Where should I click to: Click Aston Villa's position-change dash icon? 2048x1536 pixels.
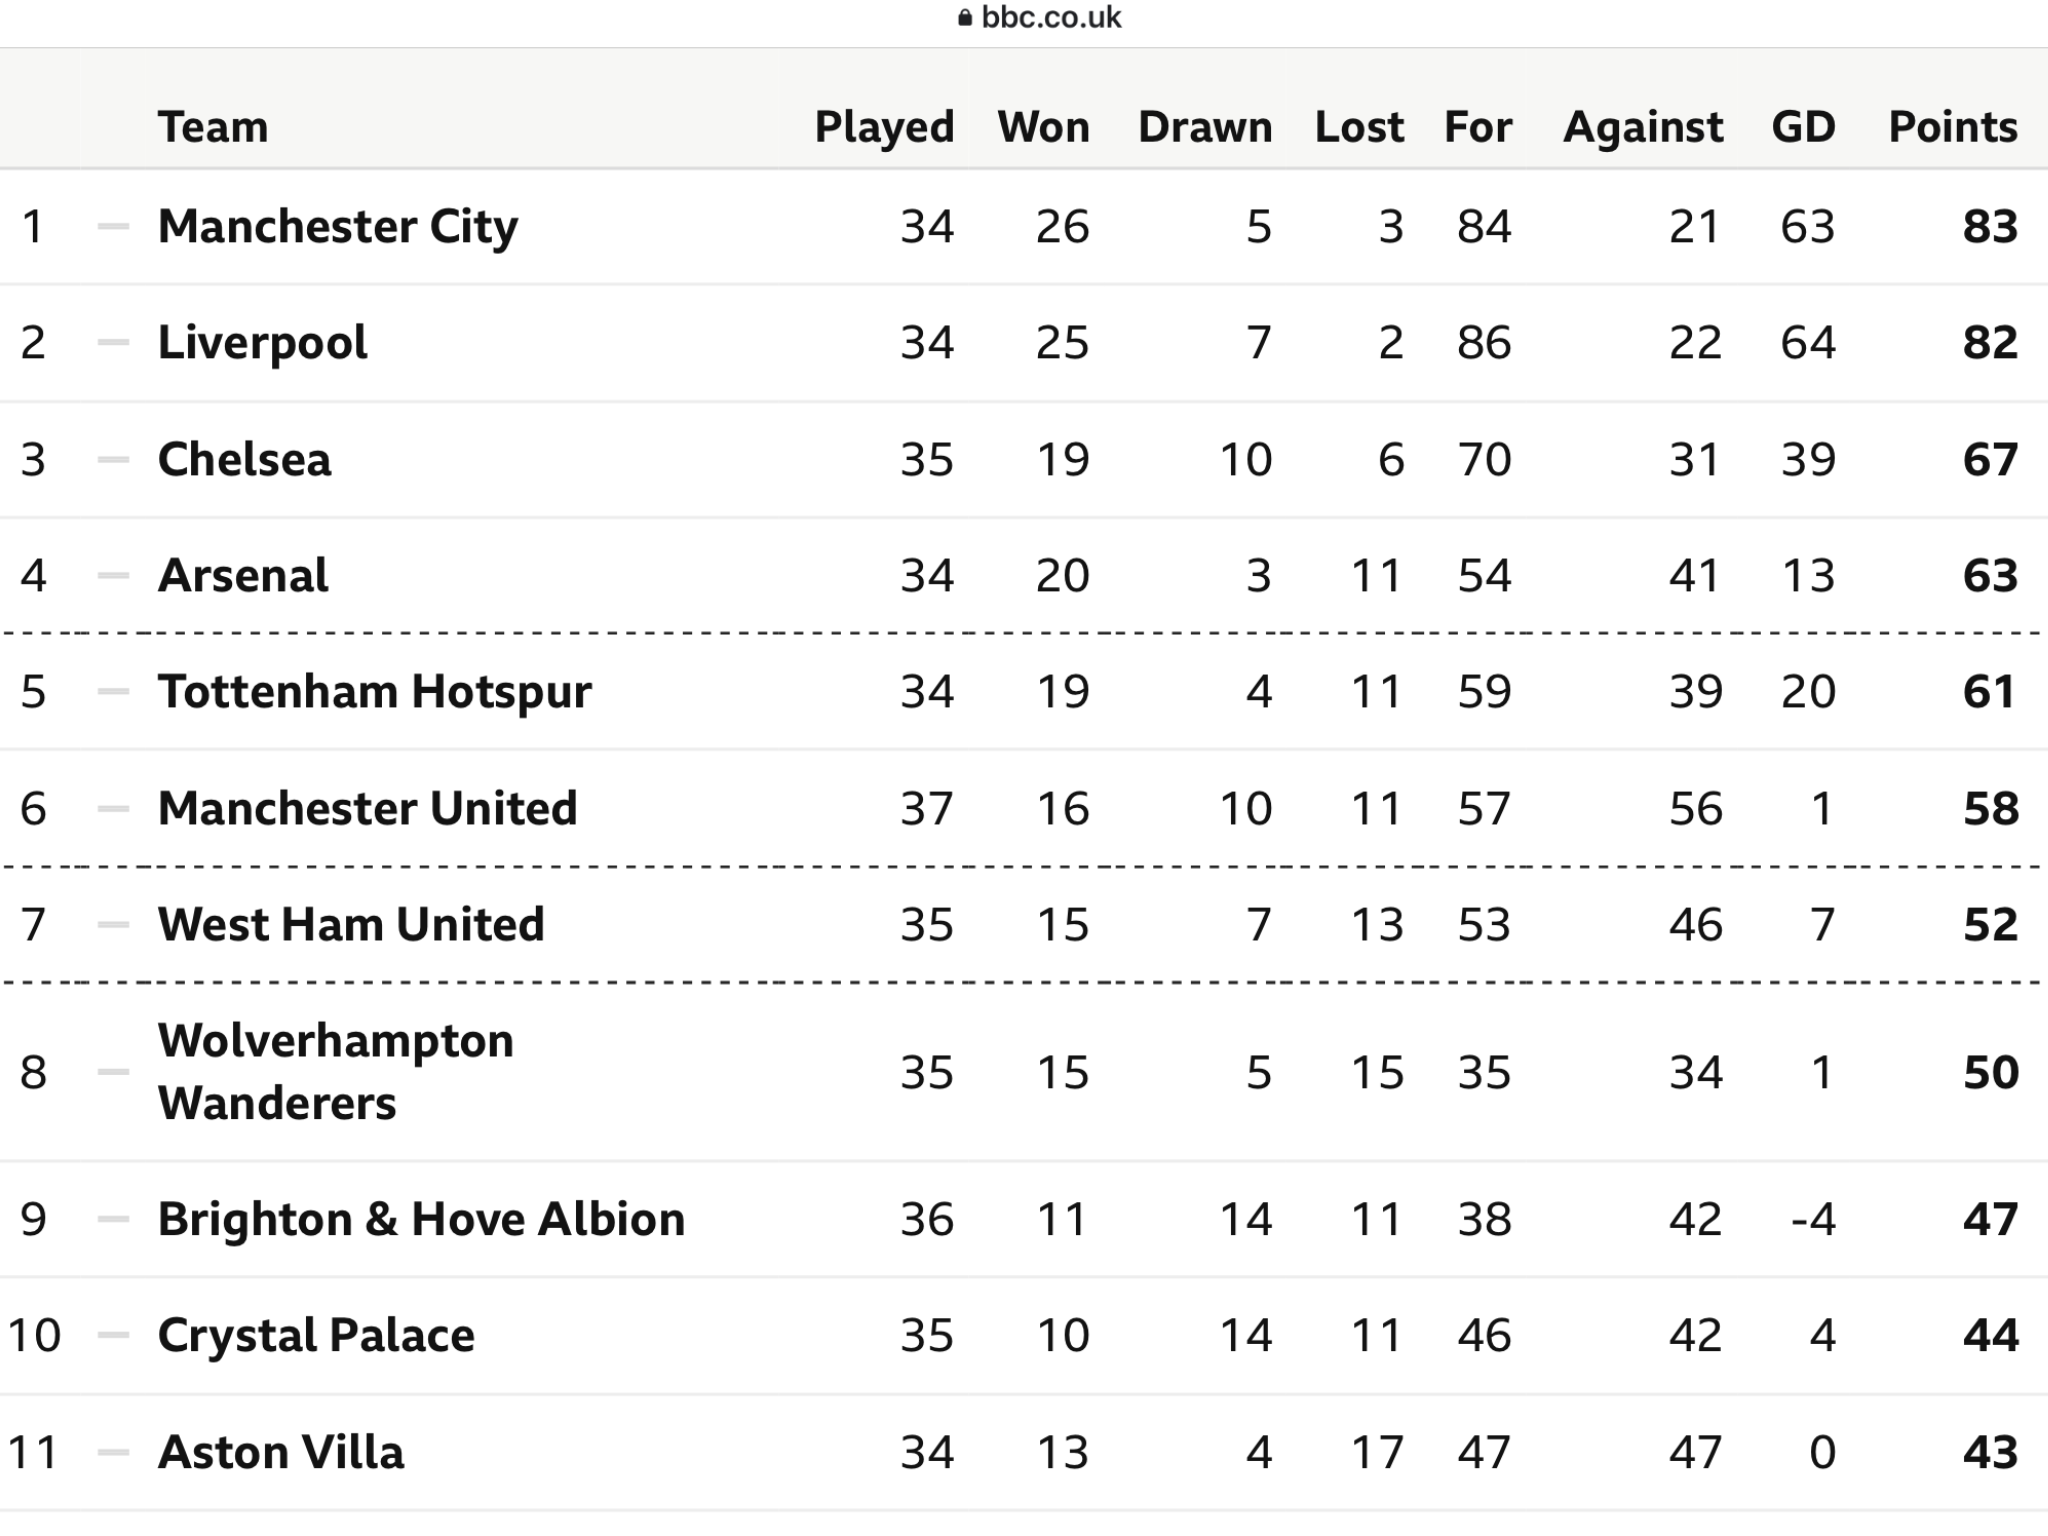(x=113, y=1452)
